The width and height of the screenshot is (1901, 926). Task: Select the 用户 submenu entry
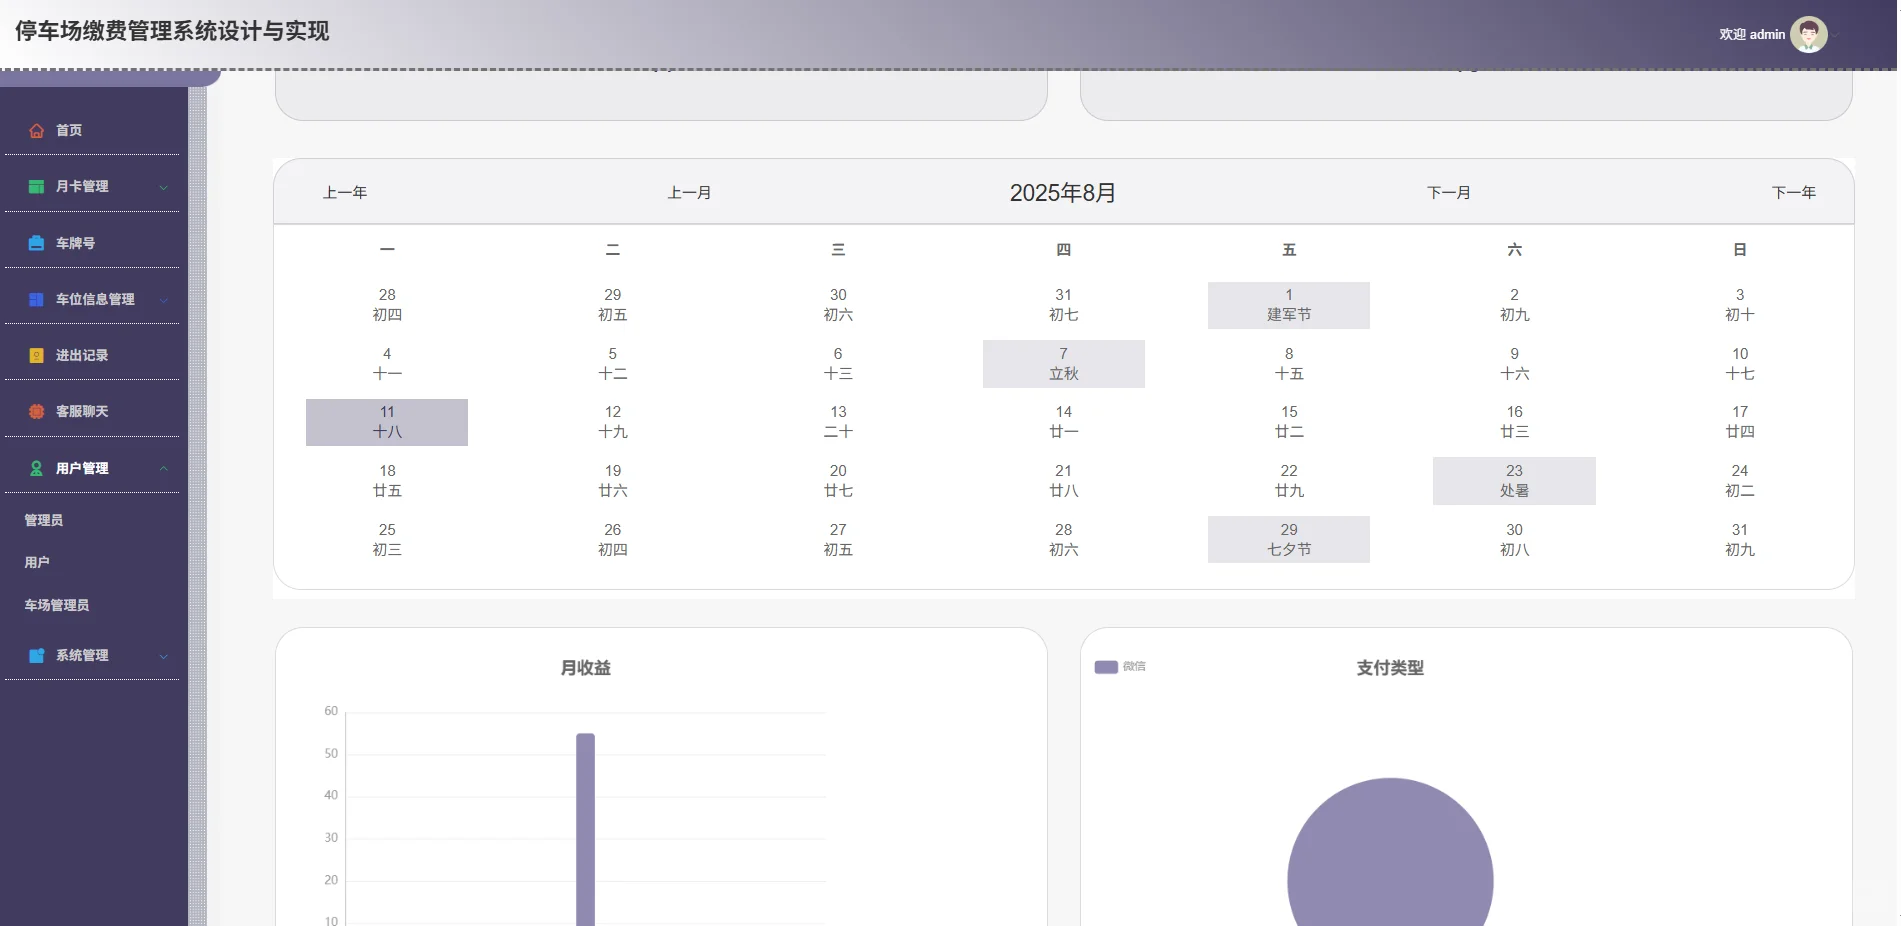click(37, 562)
